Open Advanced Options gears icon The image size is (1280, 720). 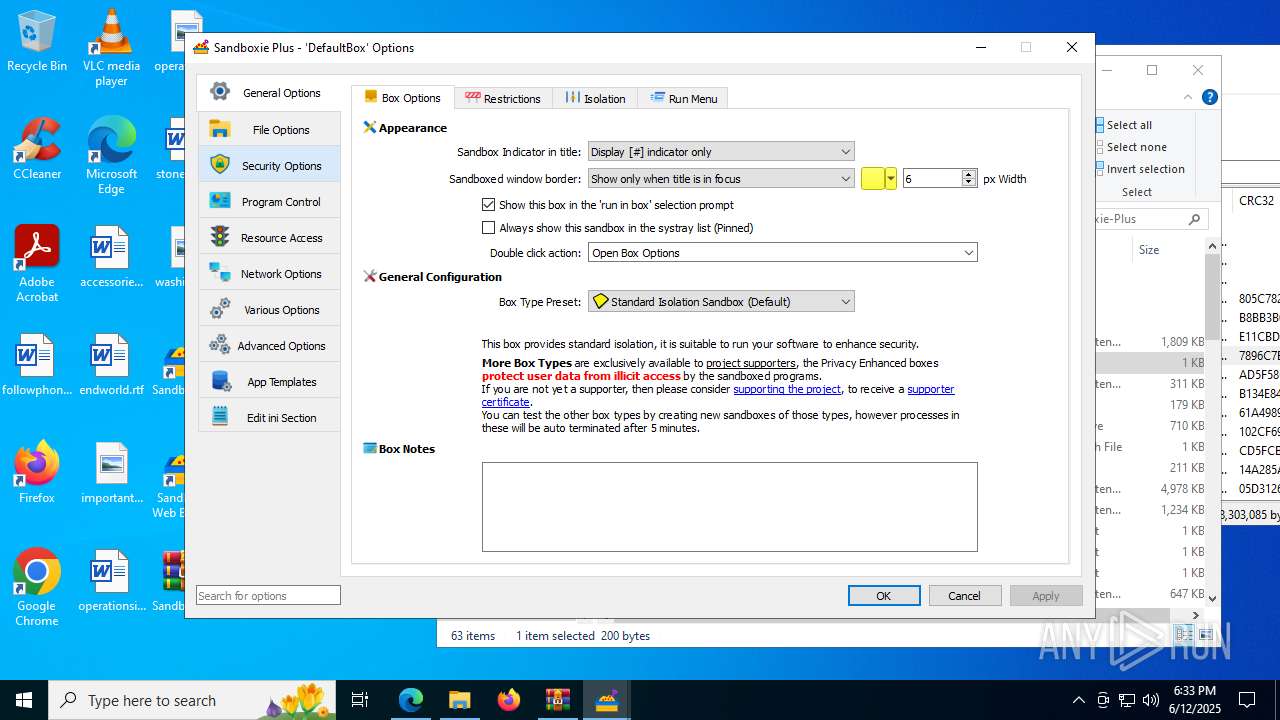click(x=220, y=345)
